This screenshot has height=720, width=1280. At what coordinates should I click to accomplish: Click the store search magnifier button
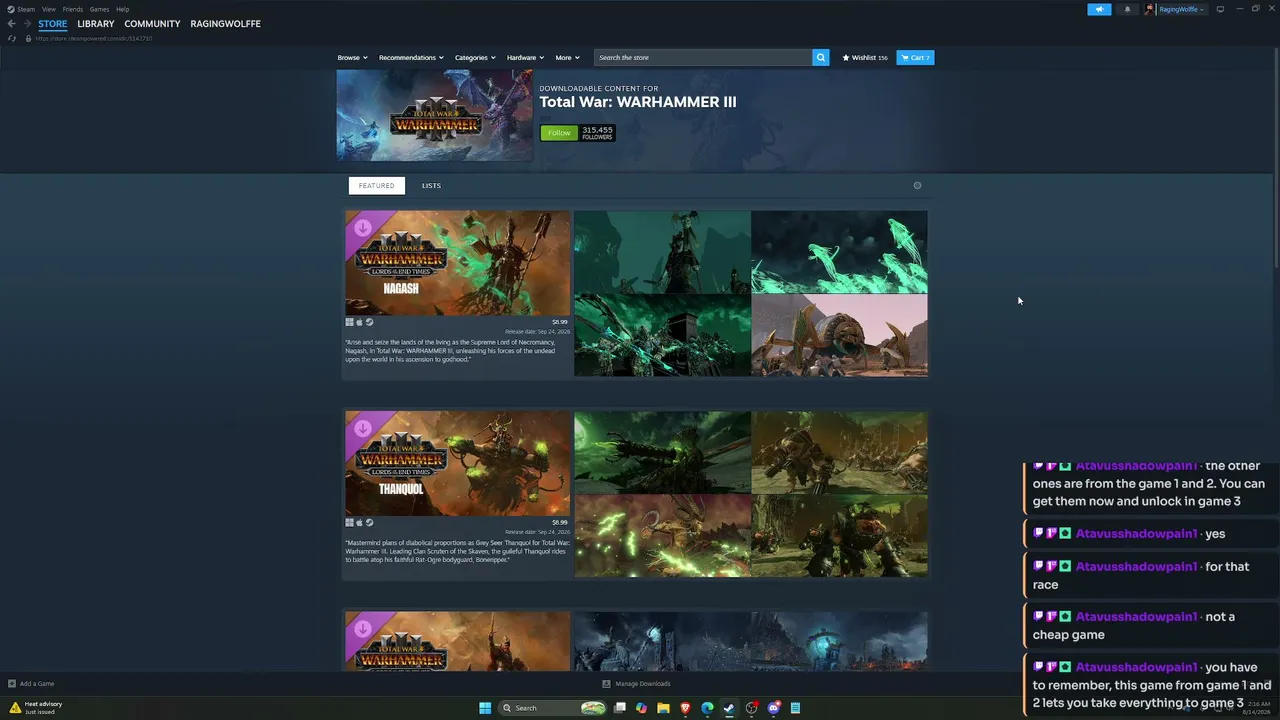coord(821,58)
